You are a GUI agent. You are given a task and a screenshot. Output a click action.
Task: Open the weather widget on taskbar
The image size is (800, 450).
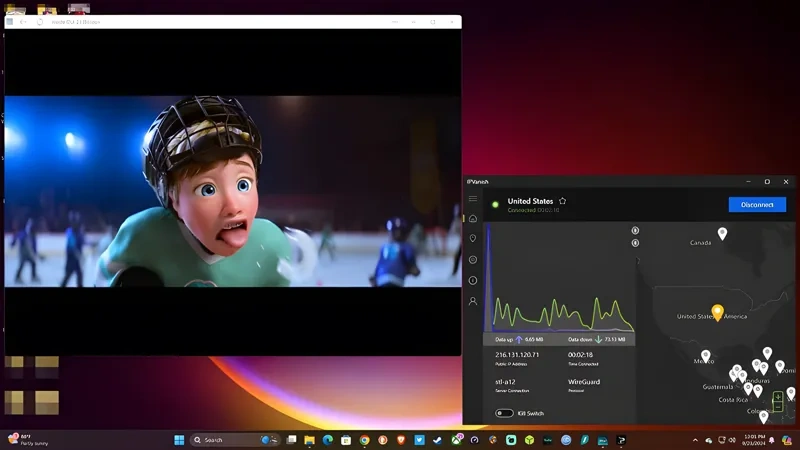click(x=28, y=440)
